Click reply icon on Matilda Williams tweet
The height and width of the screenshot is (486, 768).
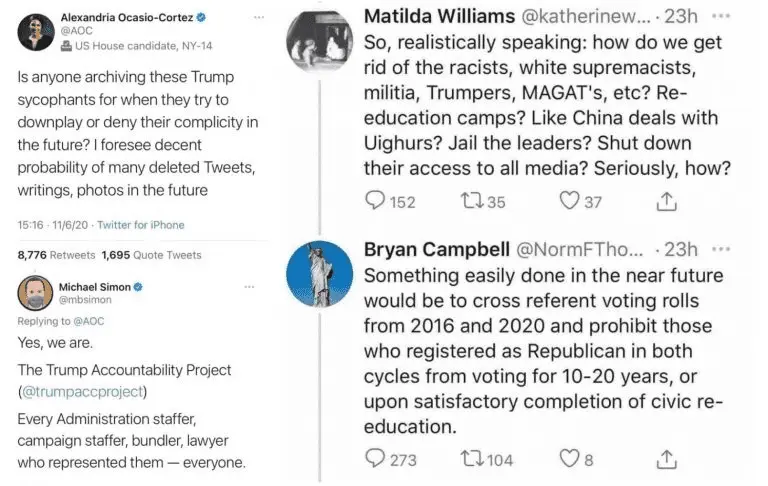point(375,201)
